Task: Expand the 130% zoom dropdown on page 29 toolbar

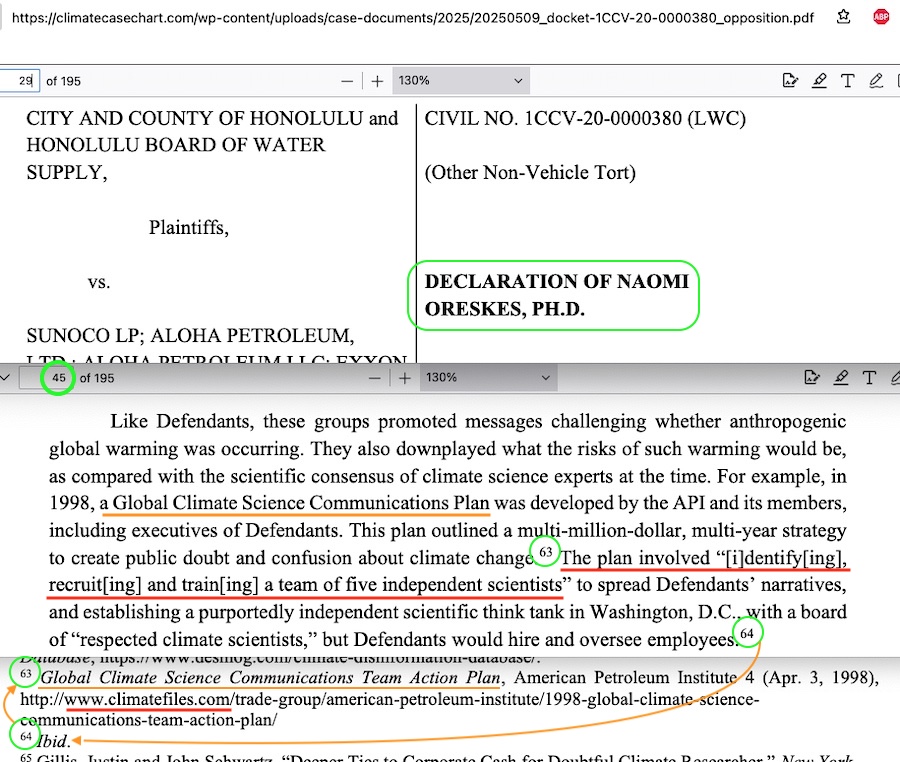Action: [460, 81]
